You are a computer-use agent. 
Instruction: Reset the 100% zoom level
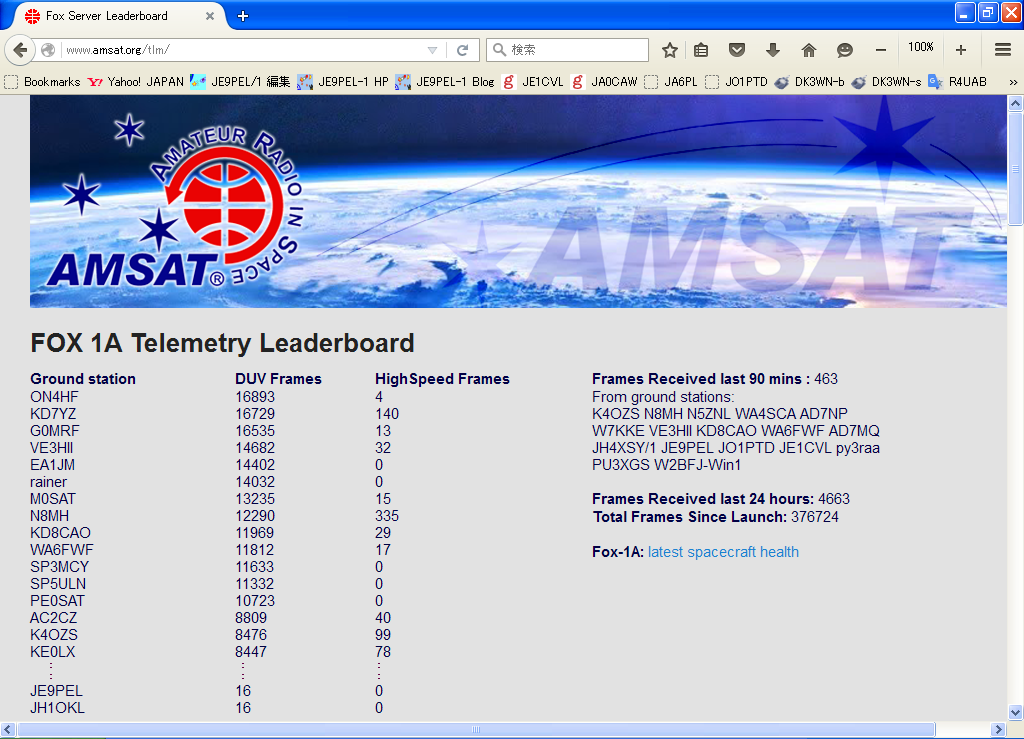tap(921, 47)
